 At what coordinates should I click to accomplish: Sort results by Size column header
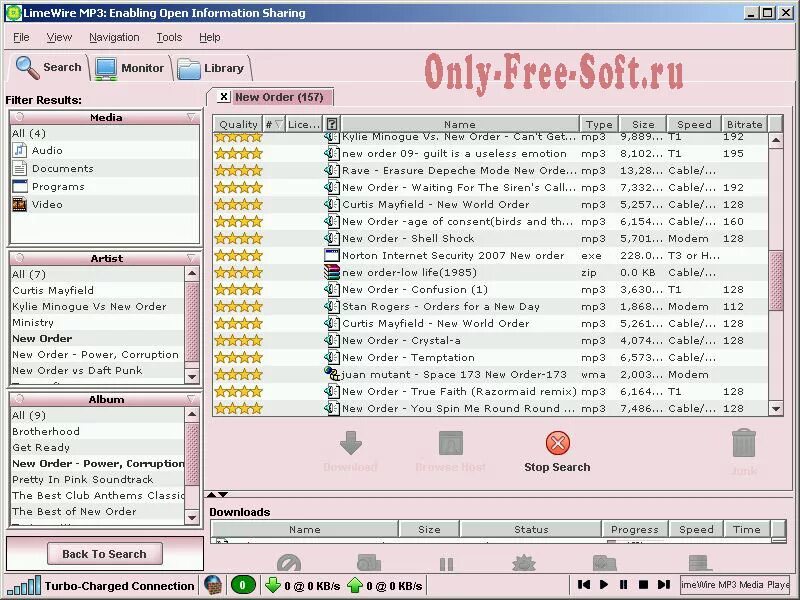[643, 124]
